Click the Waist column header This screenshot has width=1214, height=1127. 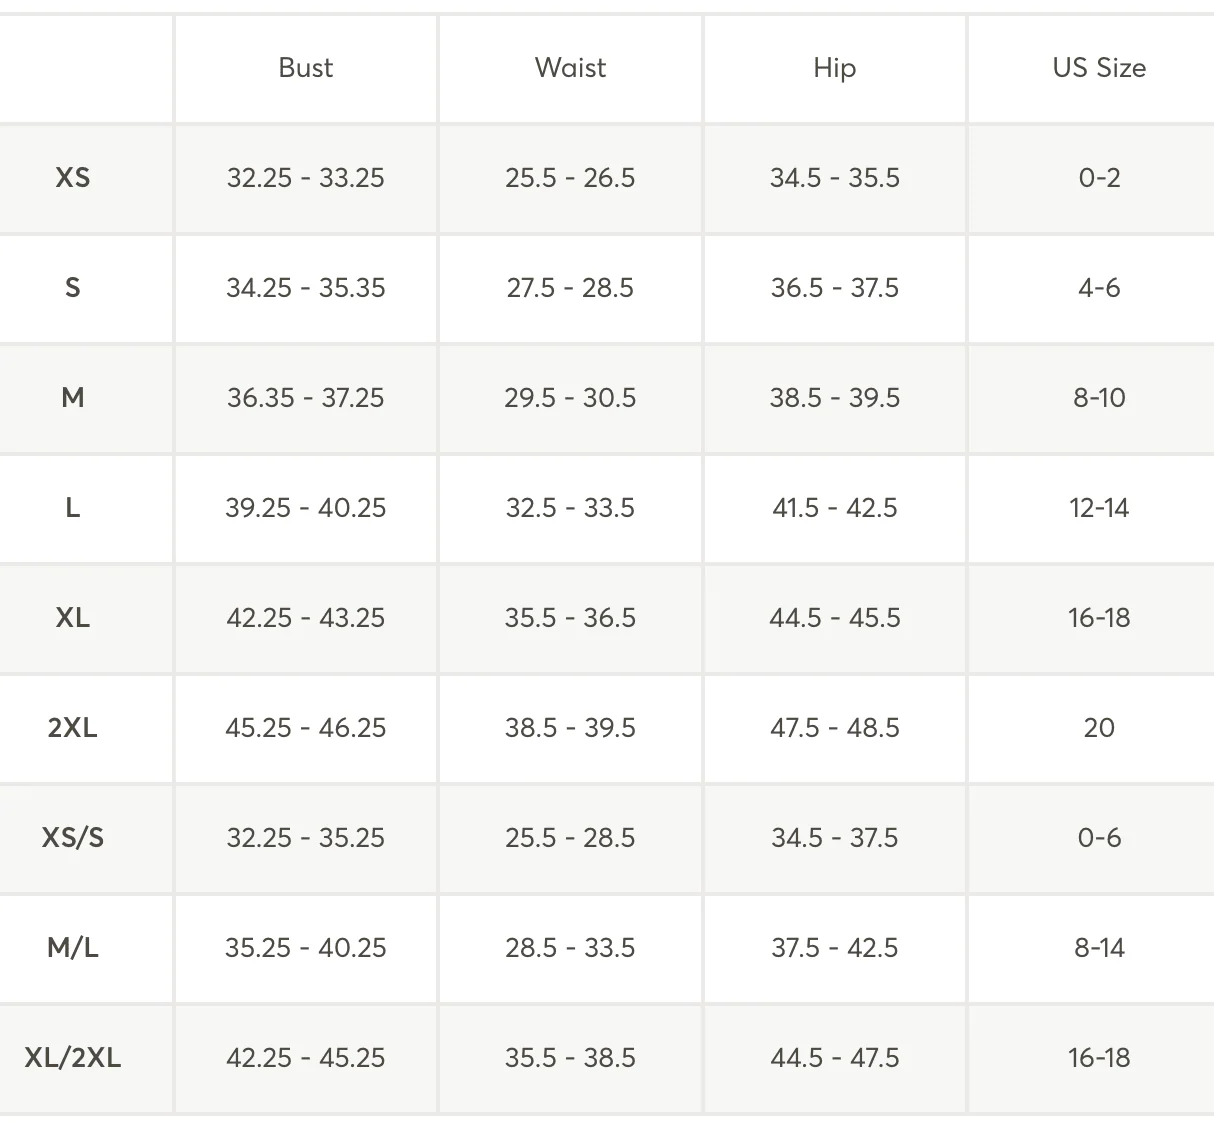(x=570, y=68)
